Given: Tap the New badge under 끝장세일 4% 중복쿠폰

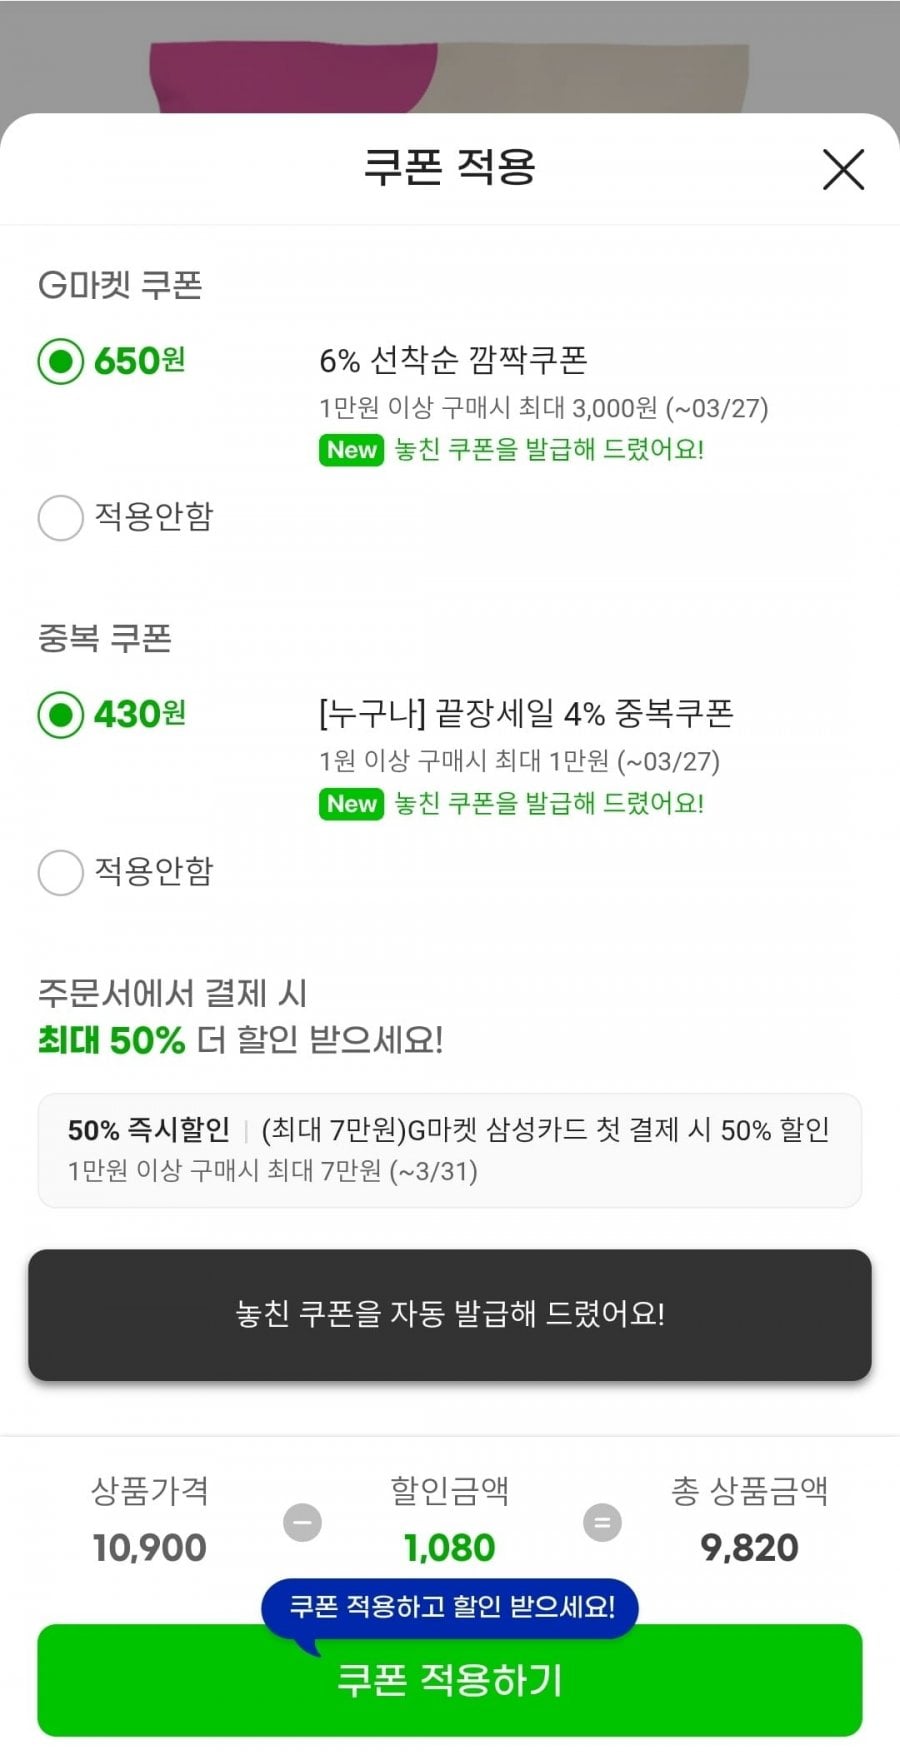Looking at the screenshot, I should click(351, 804).
